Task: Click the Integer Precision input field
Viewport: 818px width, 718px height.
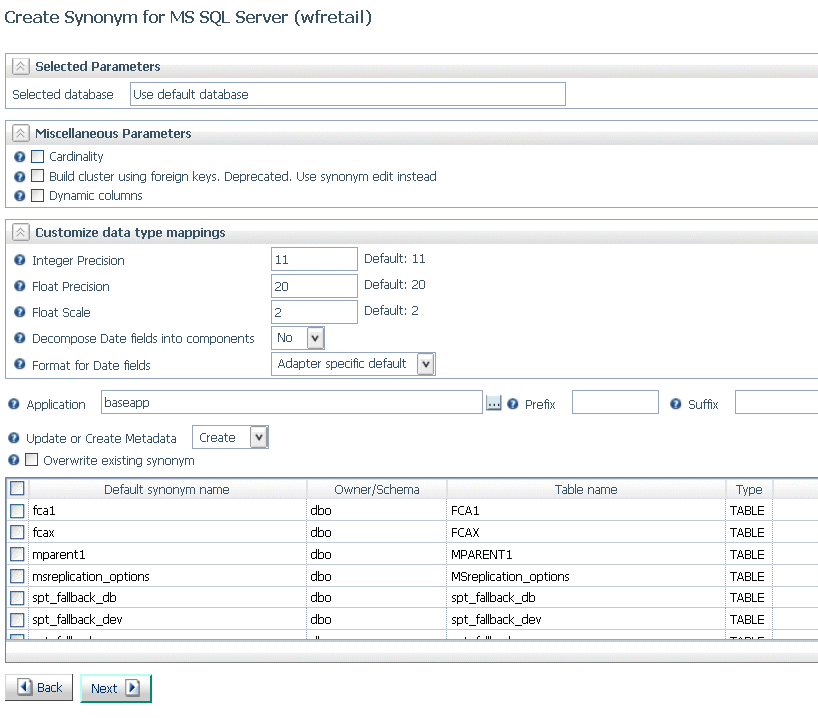Action: coord(314,259)
